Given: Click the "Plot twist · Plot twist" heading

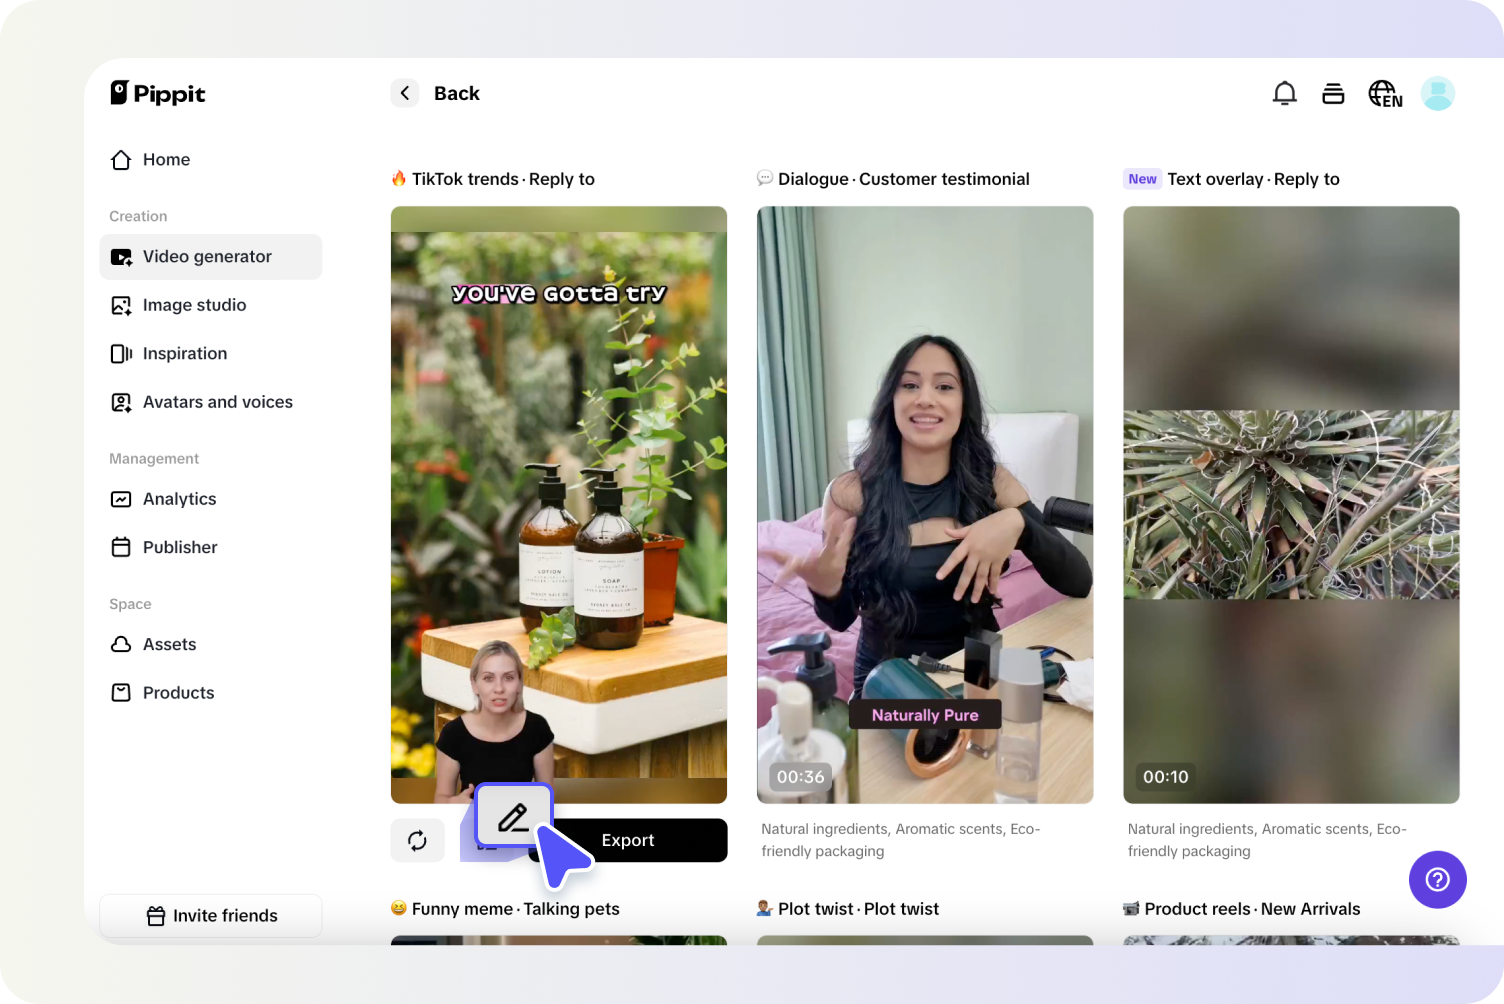Looking at the screenshot, I should [x=859, y=909].
